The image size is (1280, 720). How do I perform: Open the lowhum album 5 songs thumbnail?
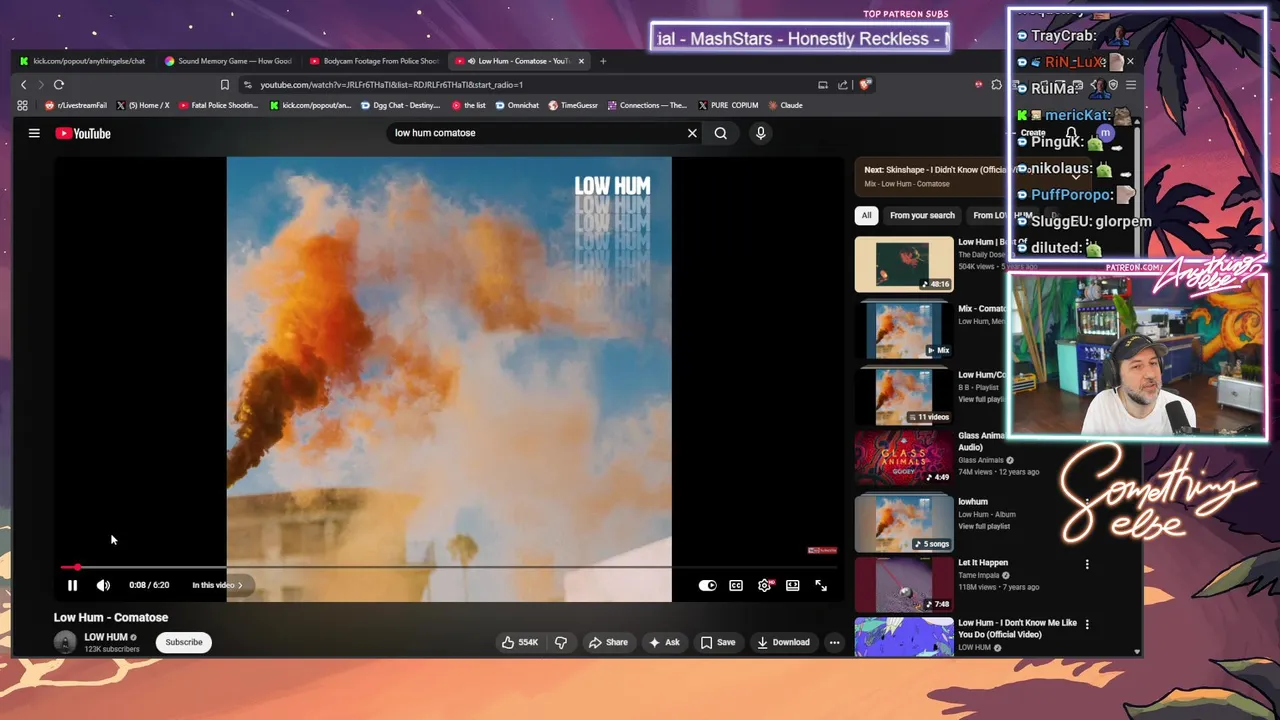[904, 523]
